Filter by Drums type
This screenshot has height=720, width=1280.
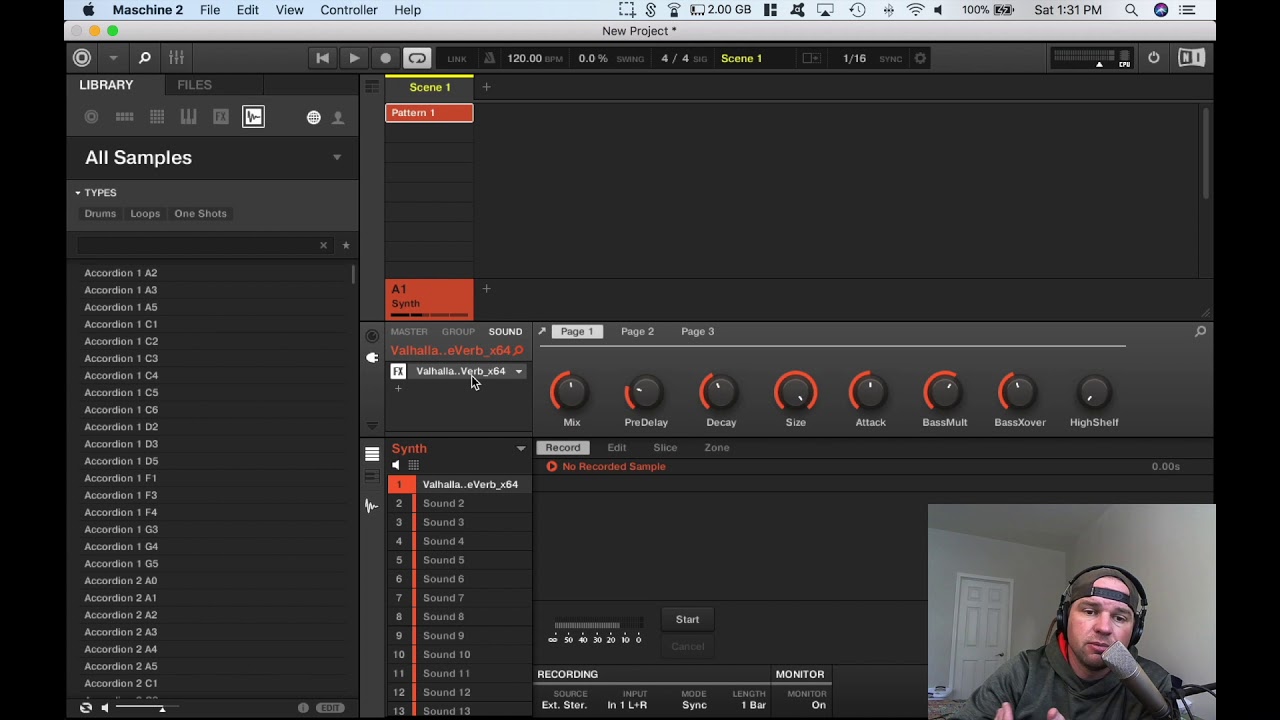pos(100,213)
